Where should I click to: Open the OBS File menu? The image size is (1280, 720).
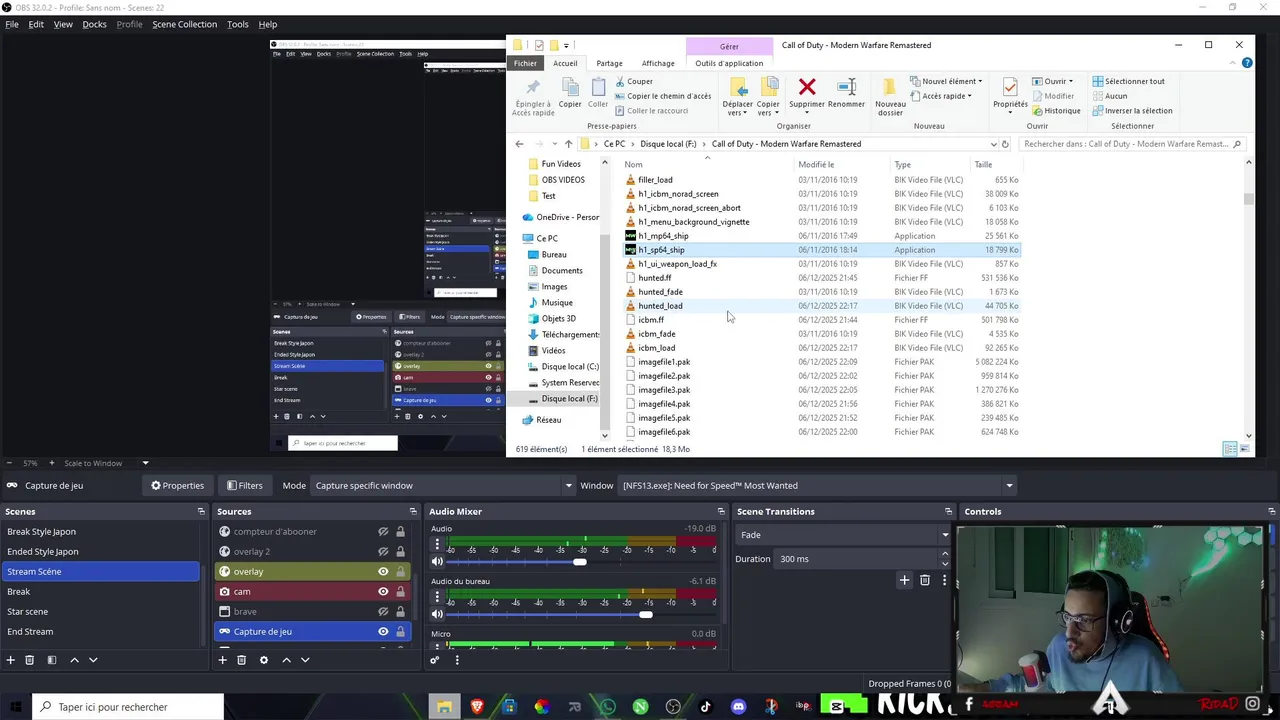[x=12, y=24]
